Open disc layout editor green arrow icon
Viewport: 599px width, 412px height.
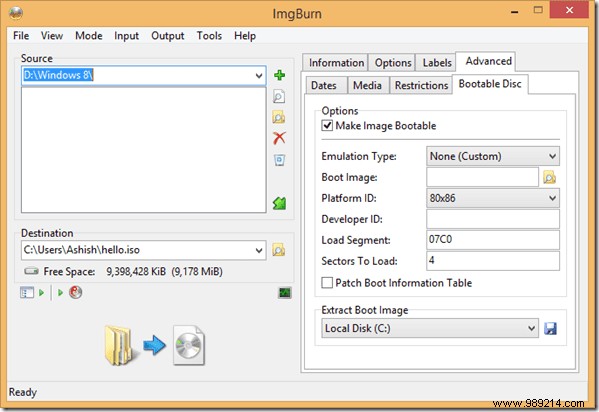[279, 203]
